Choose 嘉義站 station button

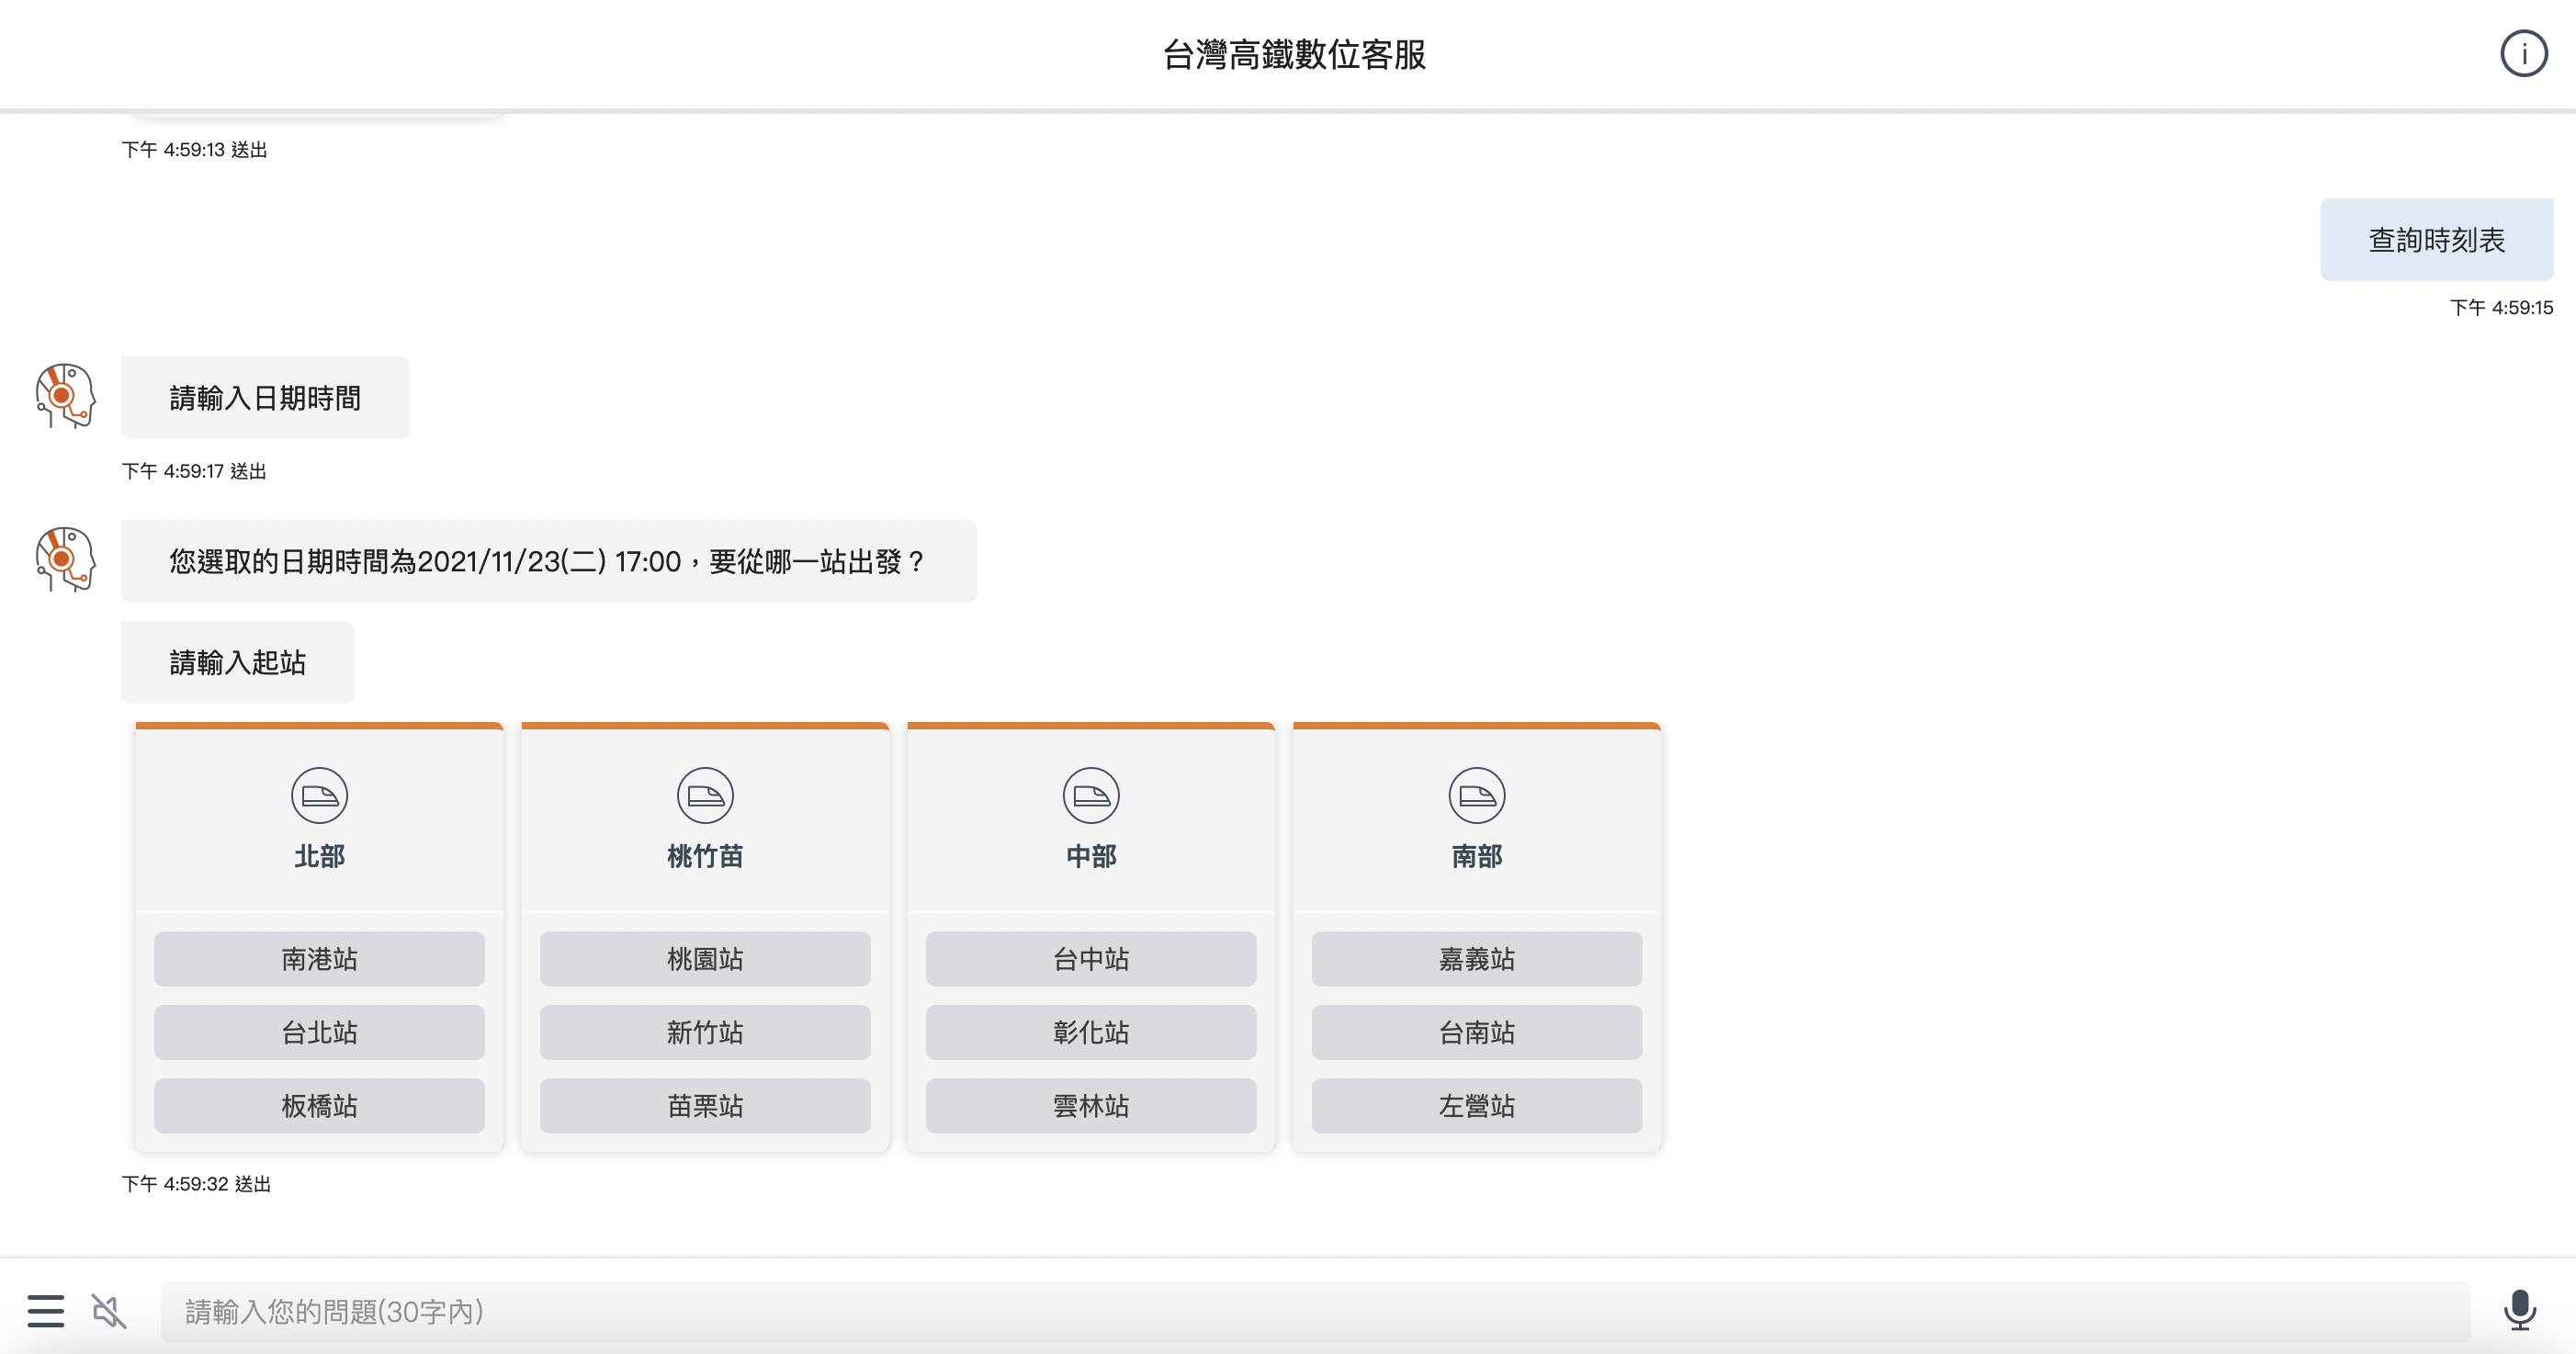(x=1476, y=959)
